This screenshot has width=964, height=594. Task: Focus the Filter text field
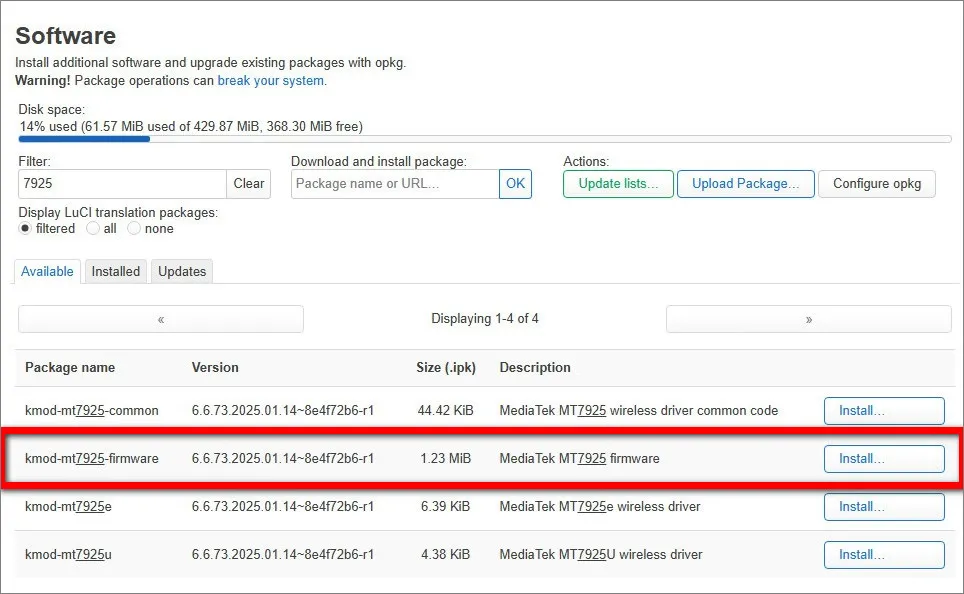(x=122, y=184)
